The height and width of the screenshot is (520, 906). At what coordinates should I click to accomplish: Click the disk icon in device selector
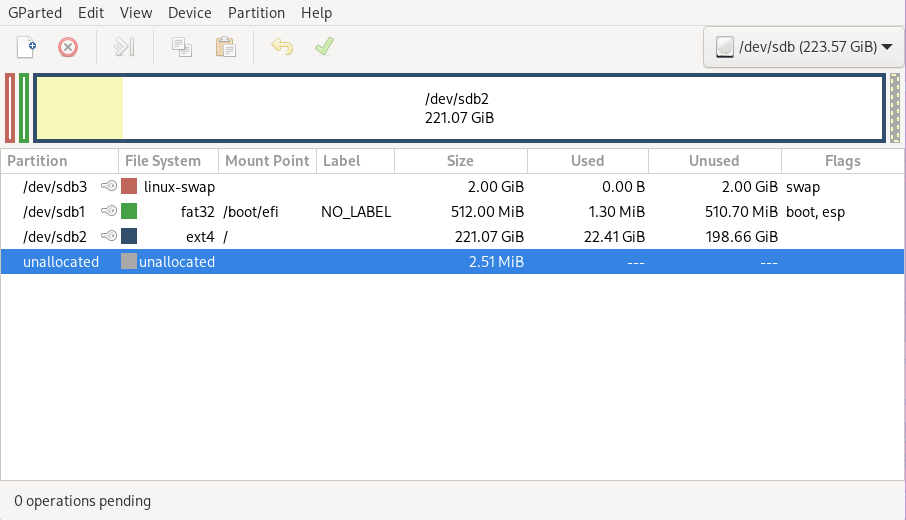[x=725, y=47]
